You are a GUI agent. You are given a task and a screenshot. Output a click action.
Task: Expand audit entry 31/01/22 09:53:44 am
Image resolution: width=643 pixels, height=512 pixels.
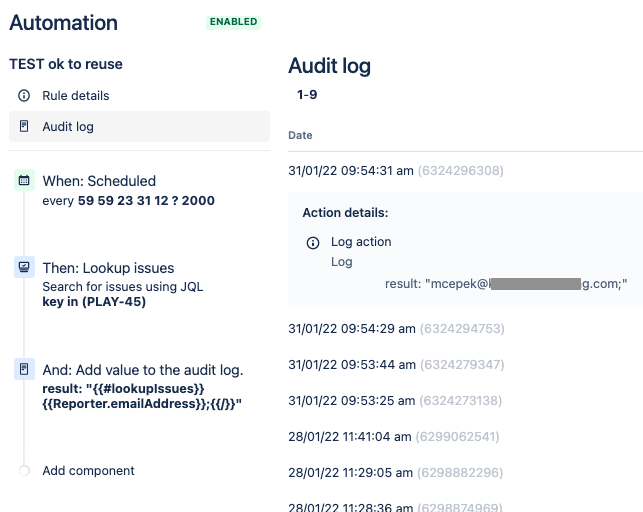351,365
